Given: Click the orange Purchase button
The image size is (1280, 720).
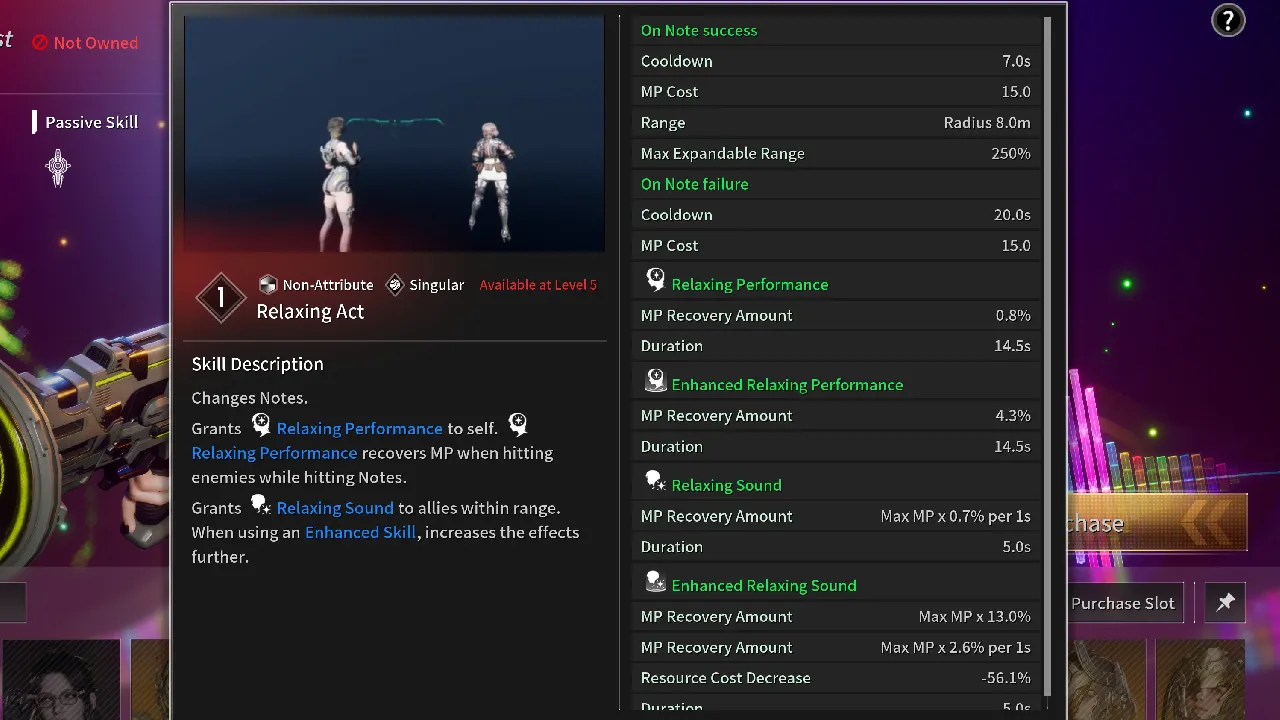Looking at the screenshot, I should 1158,523.
